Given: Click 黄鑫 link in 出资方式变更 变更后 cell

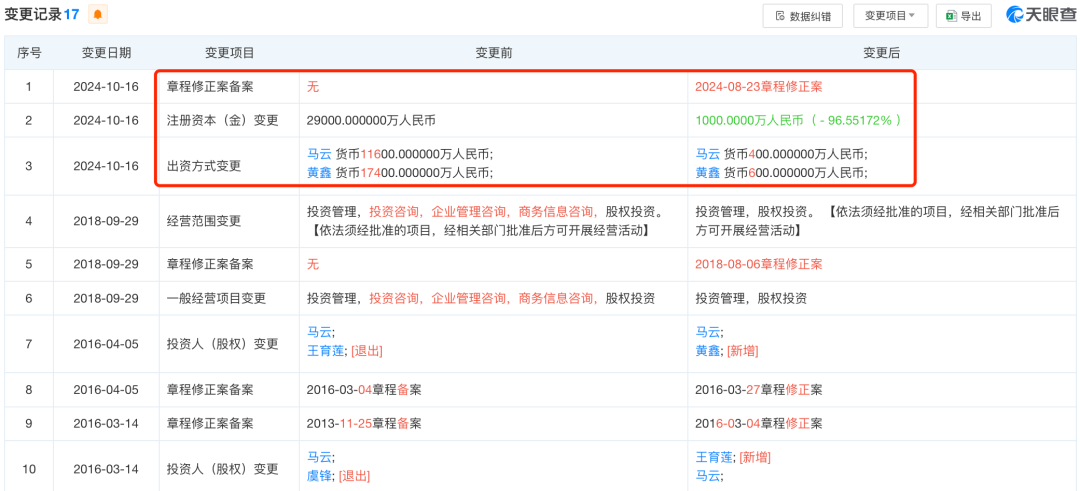Looking at the screenshot, I should point(708,174).
